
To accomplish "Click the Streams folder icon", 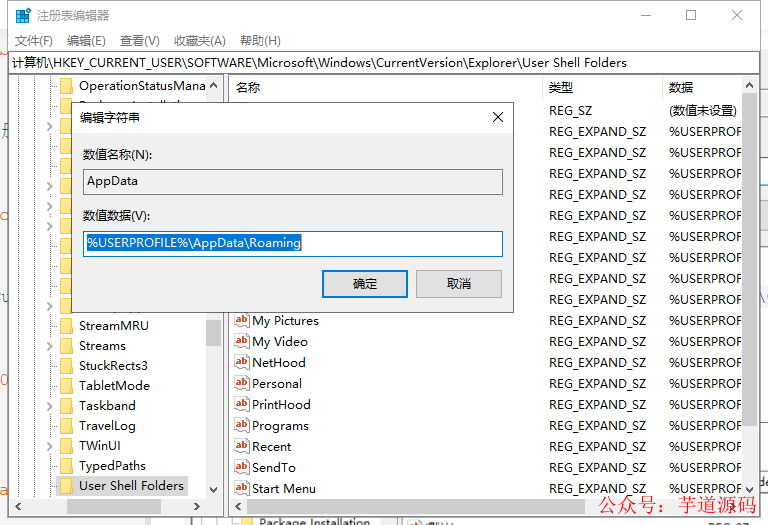I will point(66,346).
